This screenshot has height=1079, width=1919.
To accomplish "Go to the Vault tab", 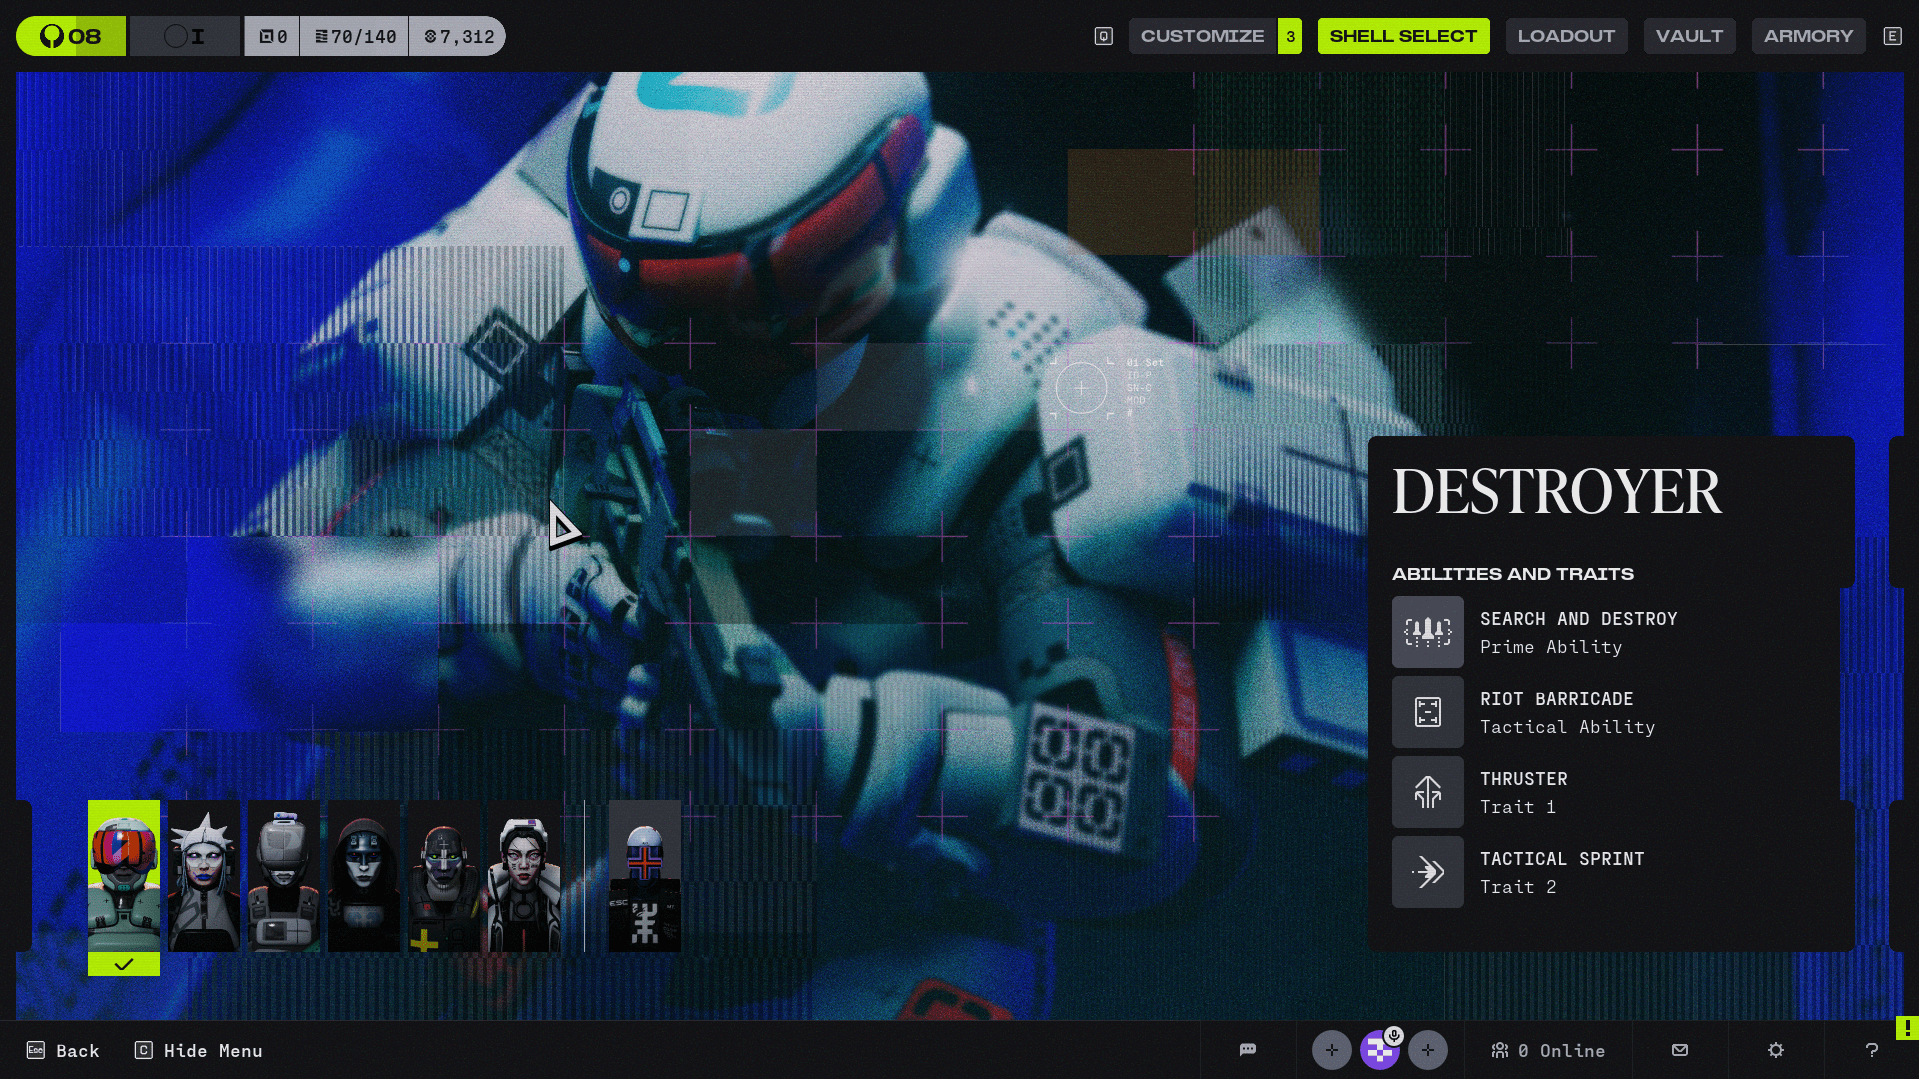I will pyautogui.click(x=1689, y=36).
